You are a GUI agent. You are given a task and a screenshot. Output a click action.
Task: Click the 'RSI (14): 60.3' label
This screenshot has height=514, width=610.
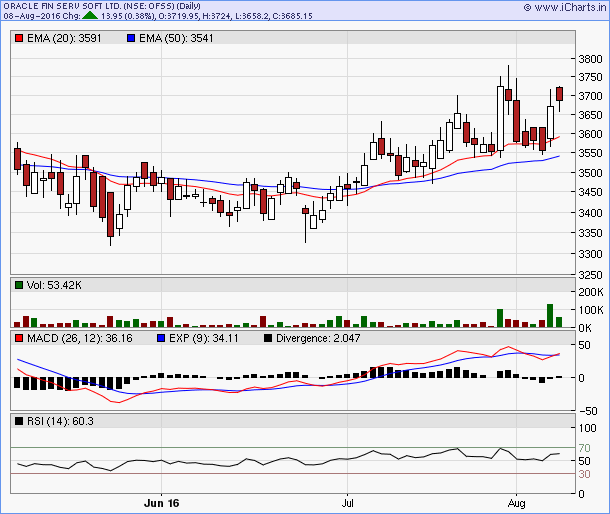click(60, 421)
